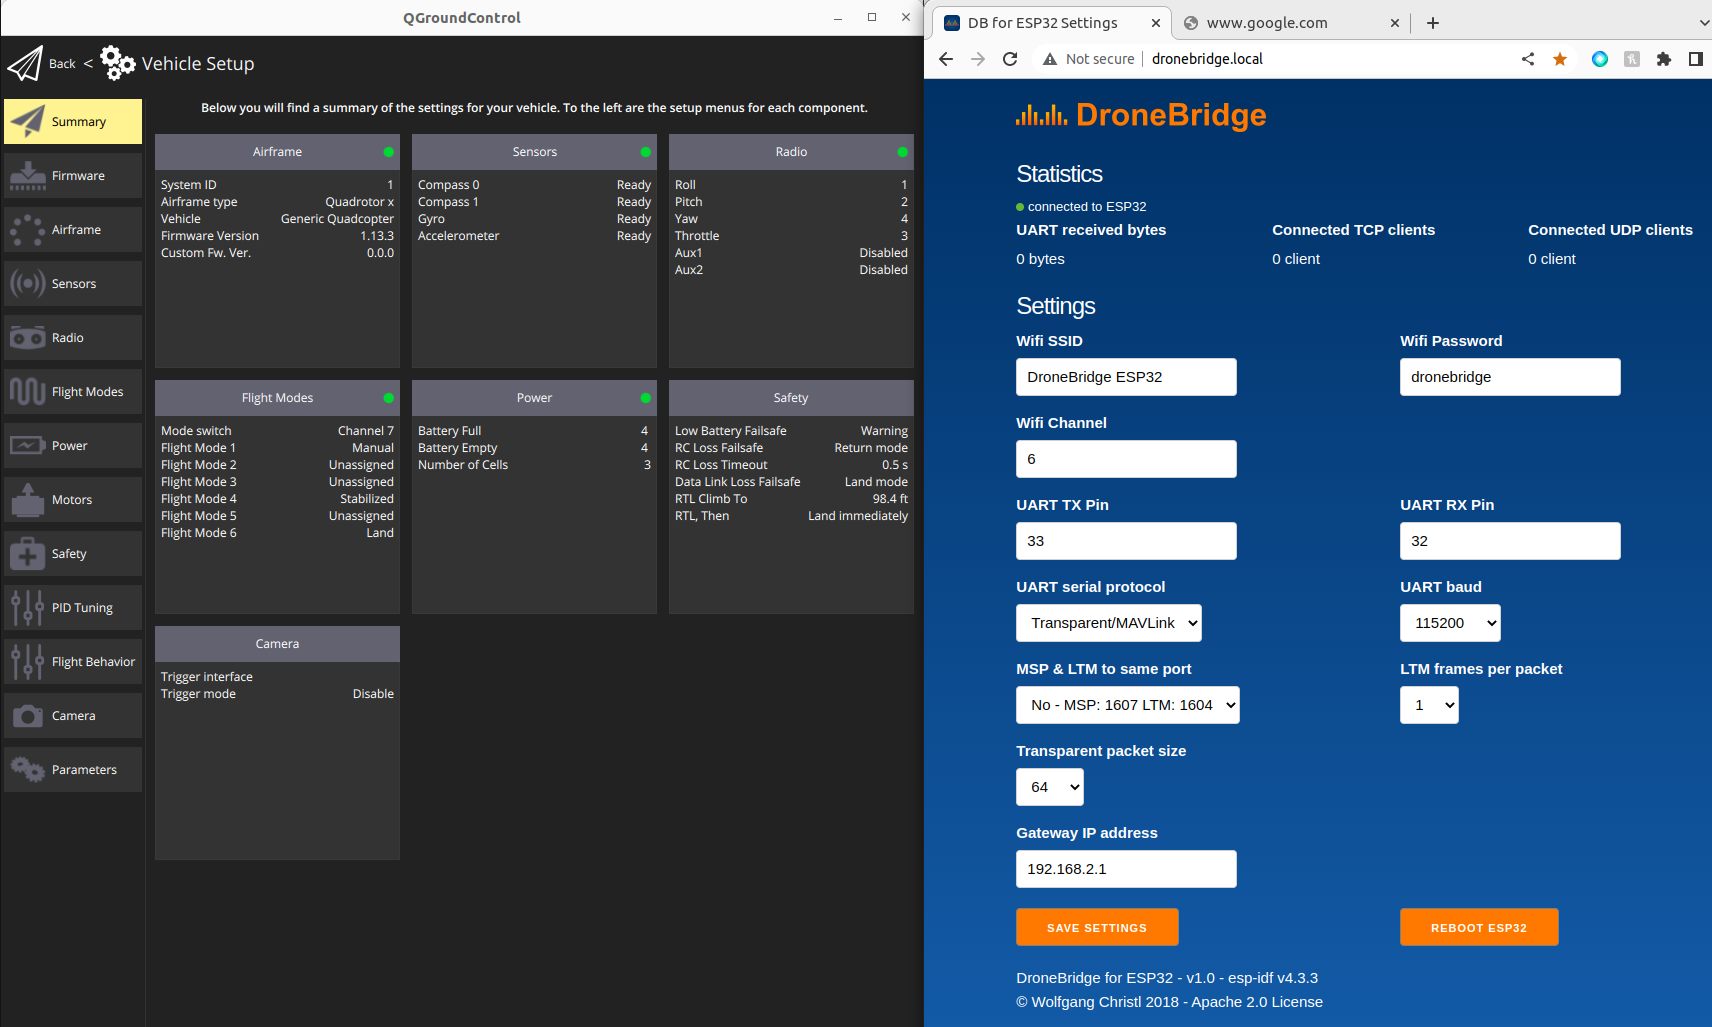Open the MSP & LTM to same port dropdown
This screenshot has height=1027, width=1712.
1128,705
